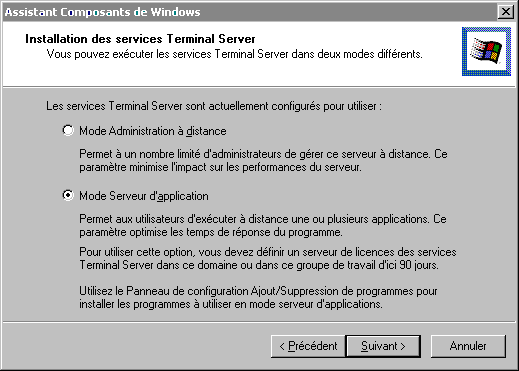Image resolution: width=519 pixels, height=371 pixels.
Task: Select the Mode Administration à distance radio button
Action: click(68, 130)
